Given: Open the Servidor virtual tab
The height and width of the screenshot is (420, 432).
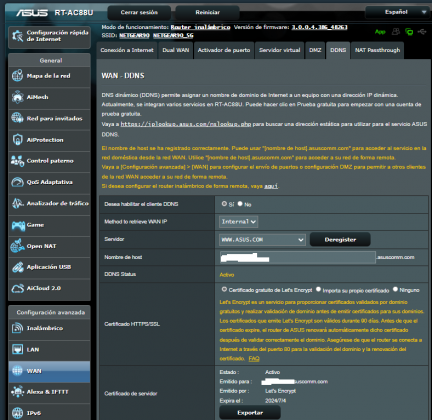Looking at the screenshot, I should (x=280, y=50).
